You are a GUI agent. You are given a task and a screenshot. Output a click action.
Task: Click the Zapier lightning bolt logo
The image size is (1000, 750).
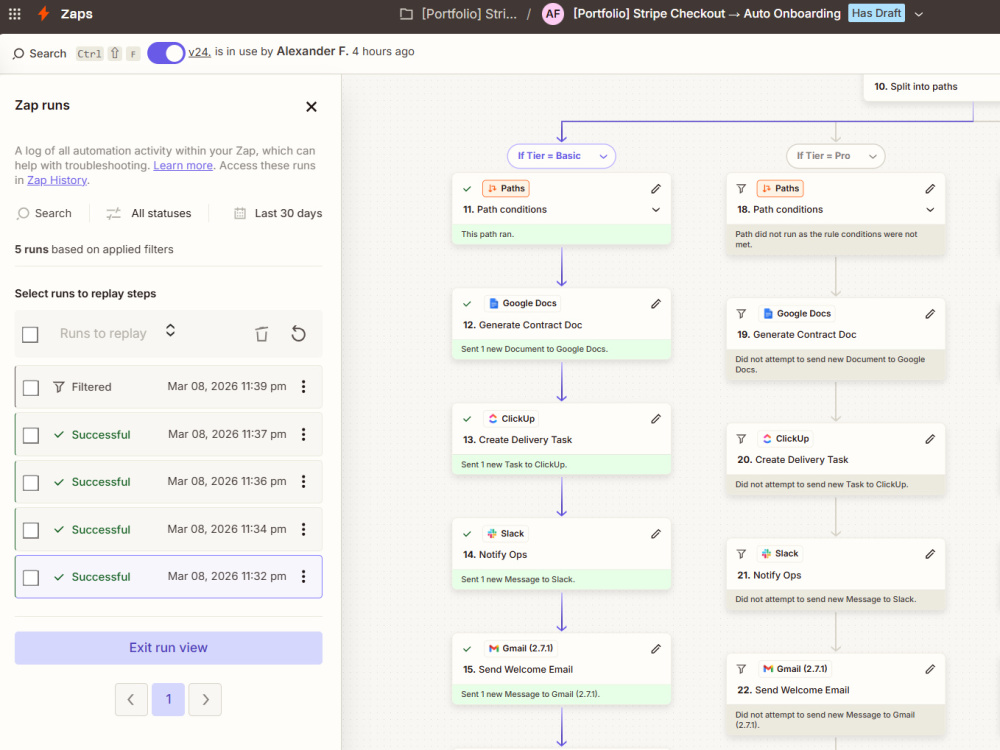tap(43, 13)
